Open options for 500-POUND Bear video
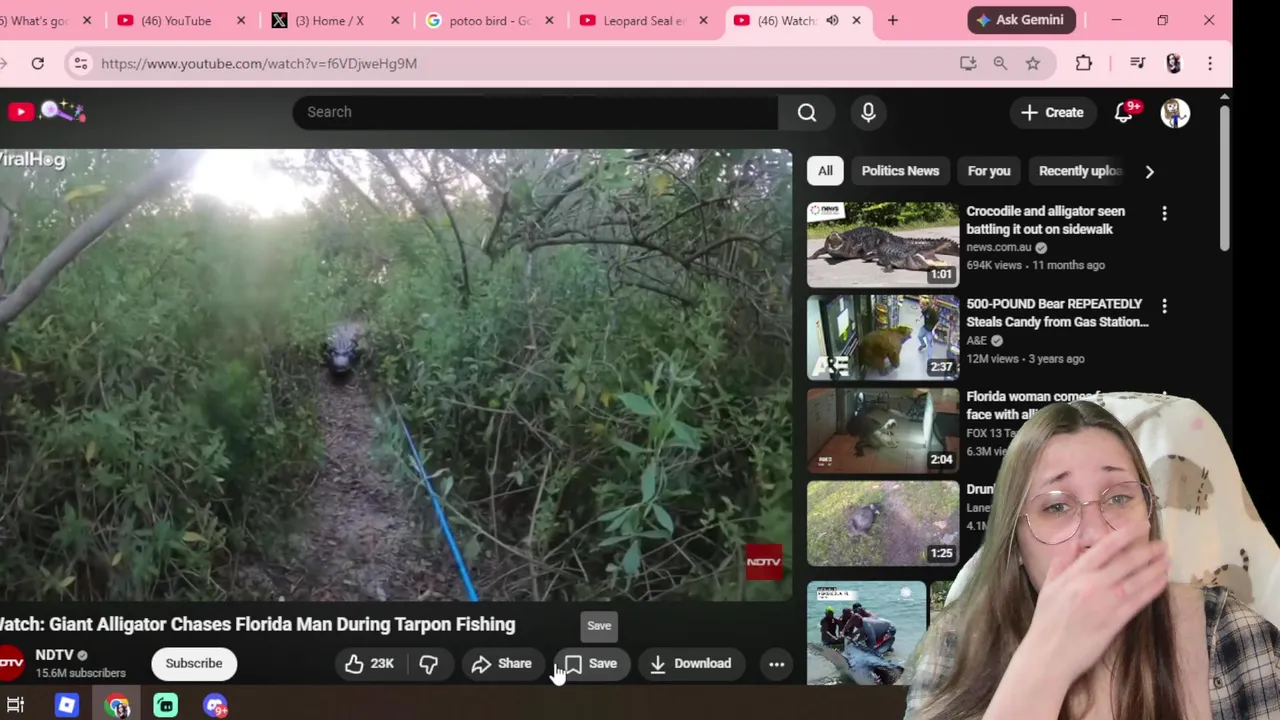1280x720 pixels. coord(1164,305)
